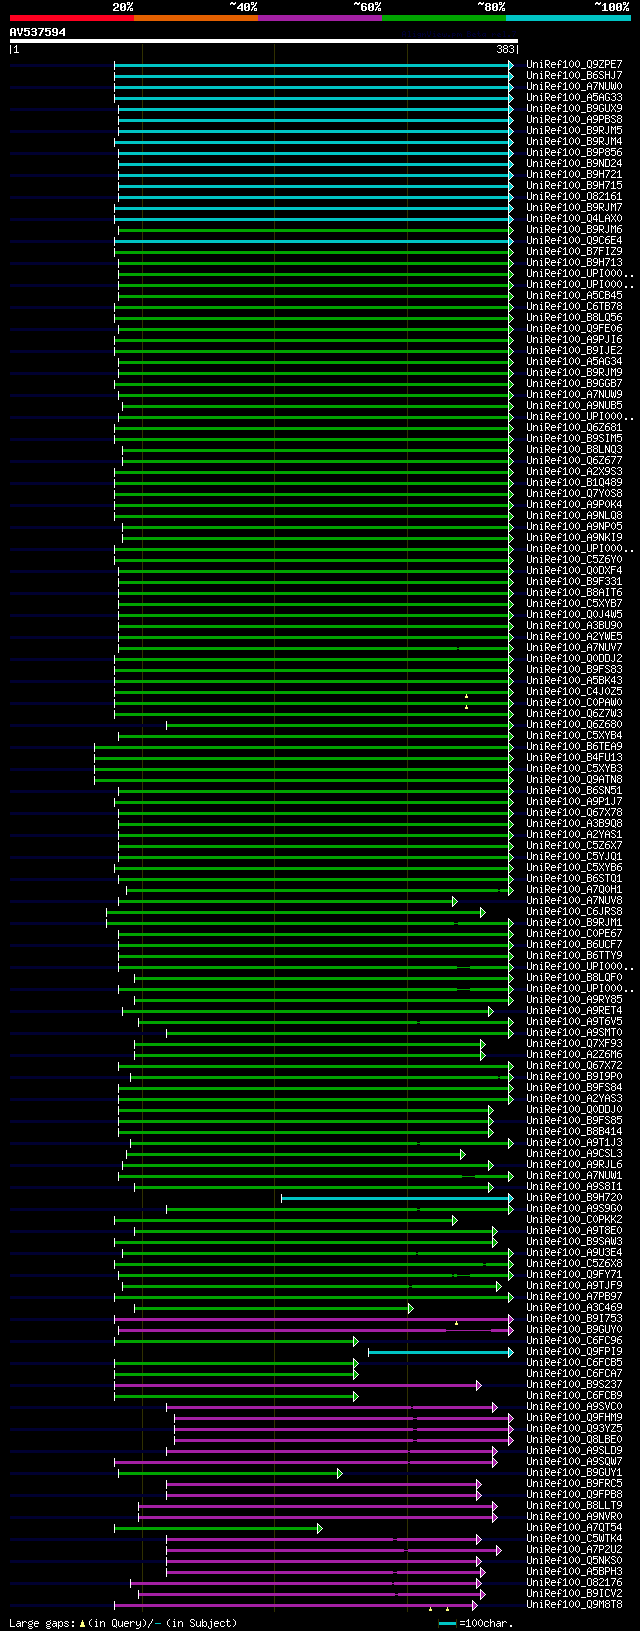Click the UniRef100_A3BU90 label
640x1631 pixels.
click(574, 625)
